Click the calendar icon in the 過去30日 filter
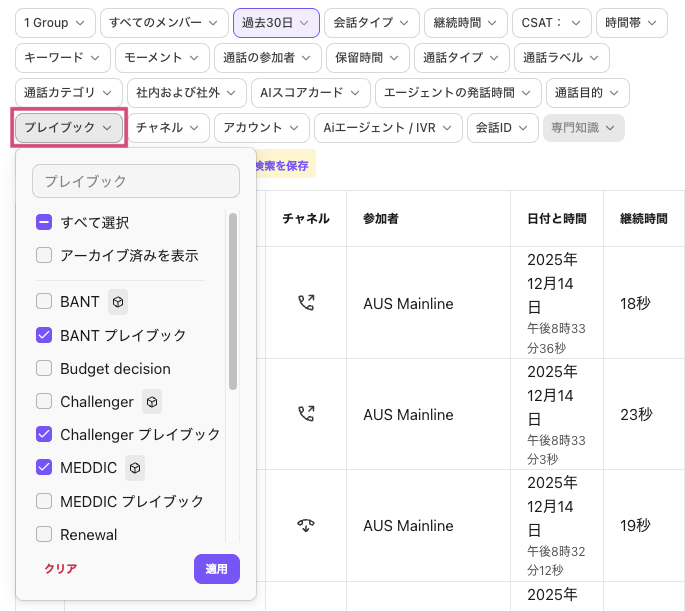 [x=302, y=22]
